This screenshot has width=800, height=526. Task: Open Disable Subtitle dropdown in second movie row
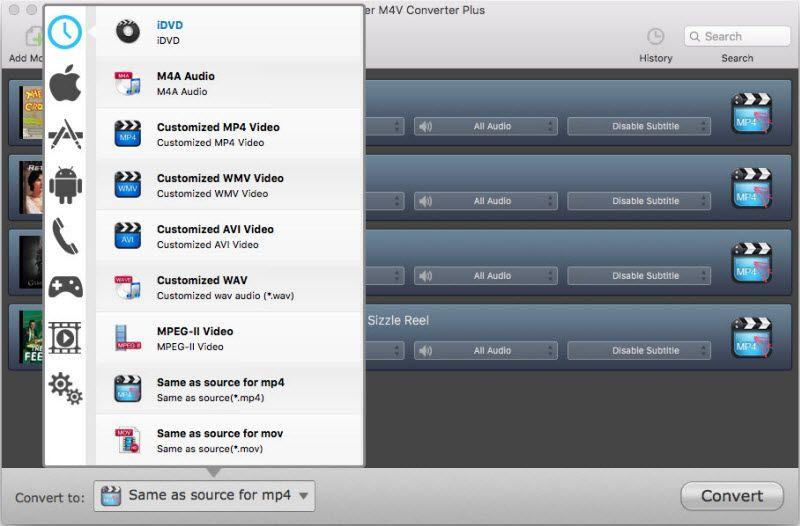click(x=639, y=201)
